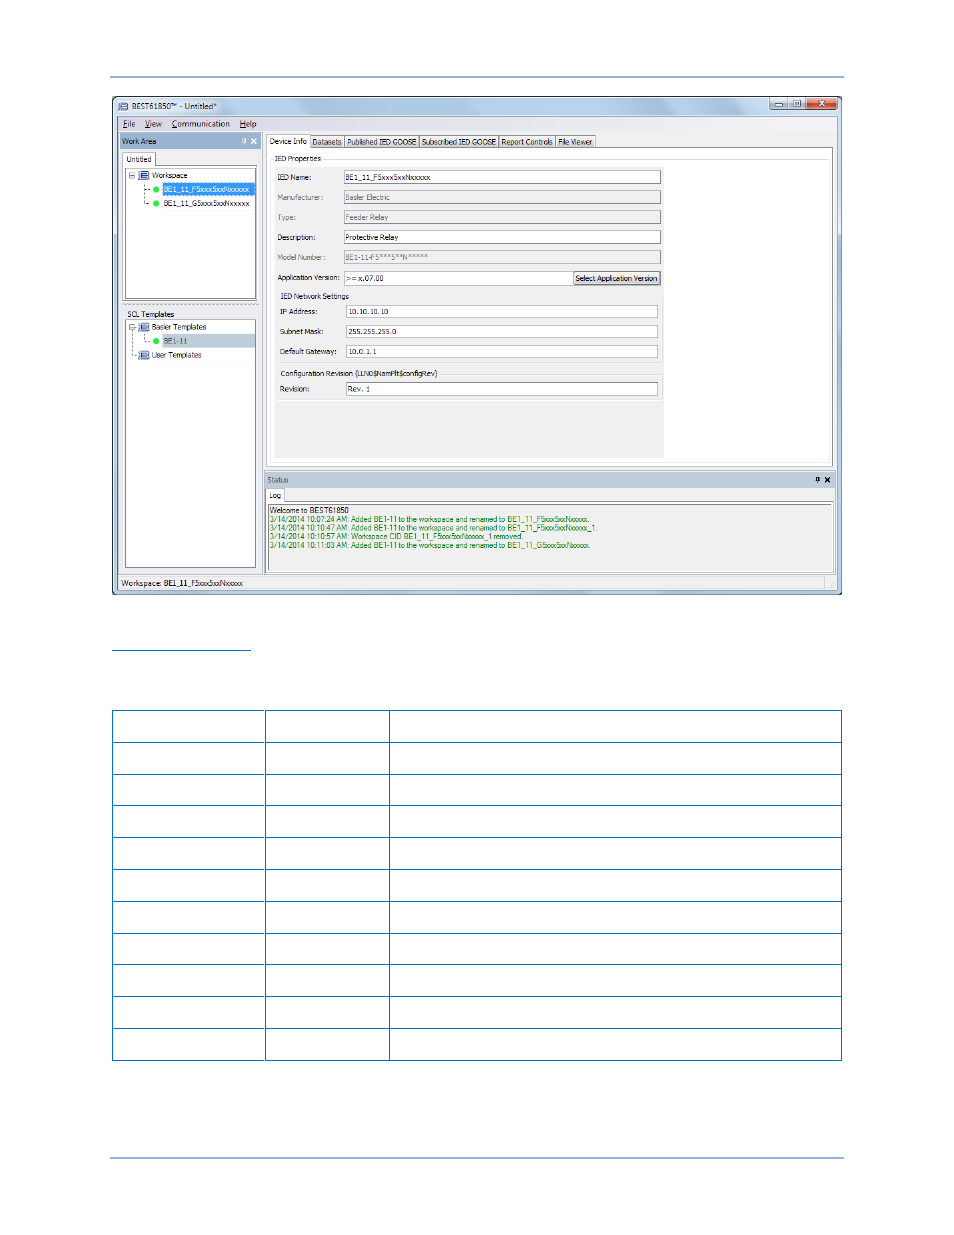Click the 10:10:47 AM log entry

coord(432,528)
